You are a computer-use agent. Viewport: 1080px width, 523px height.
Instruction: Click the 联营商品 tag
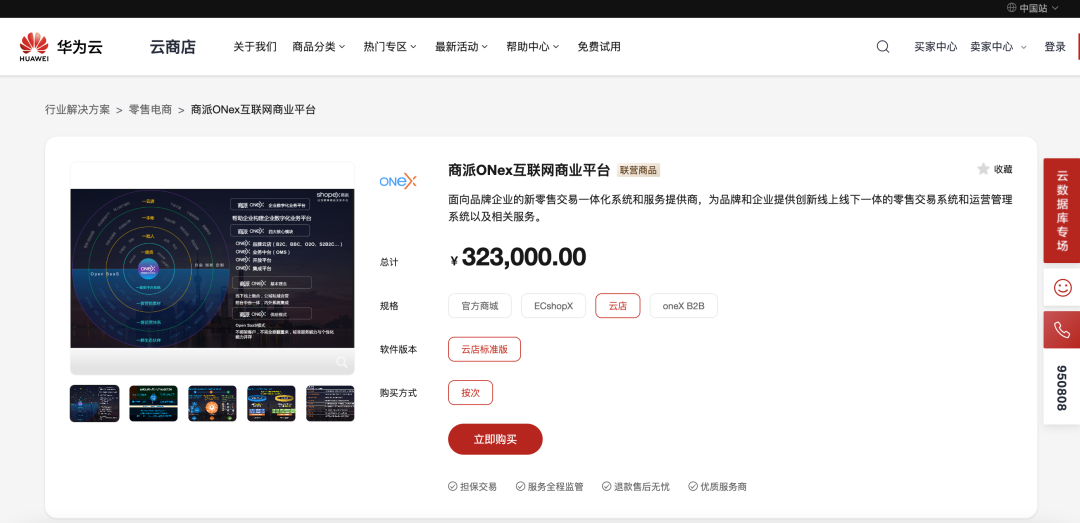(638, 170)
